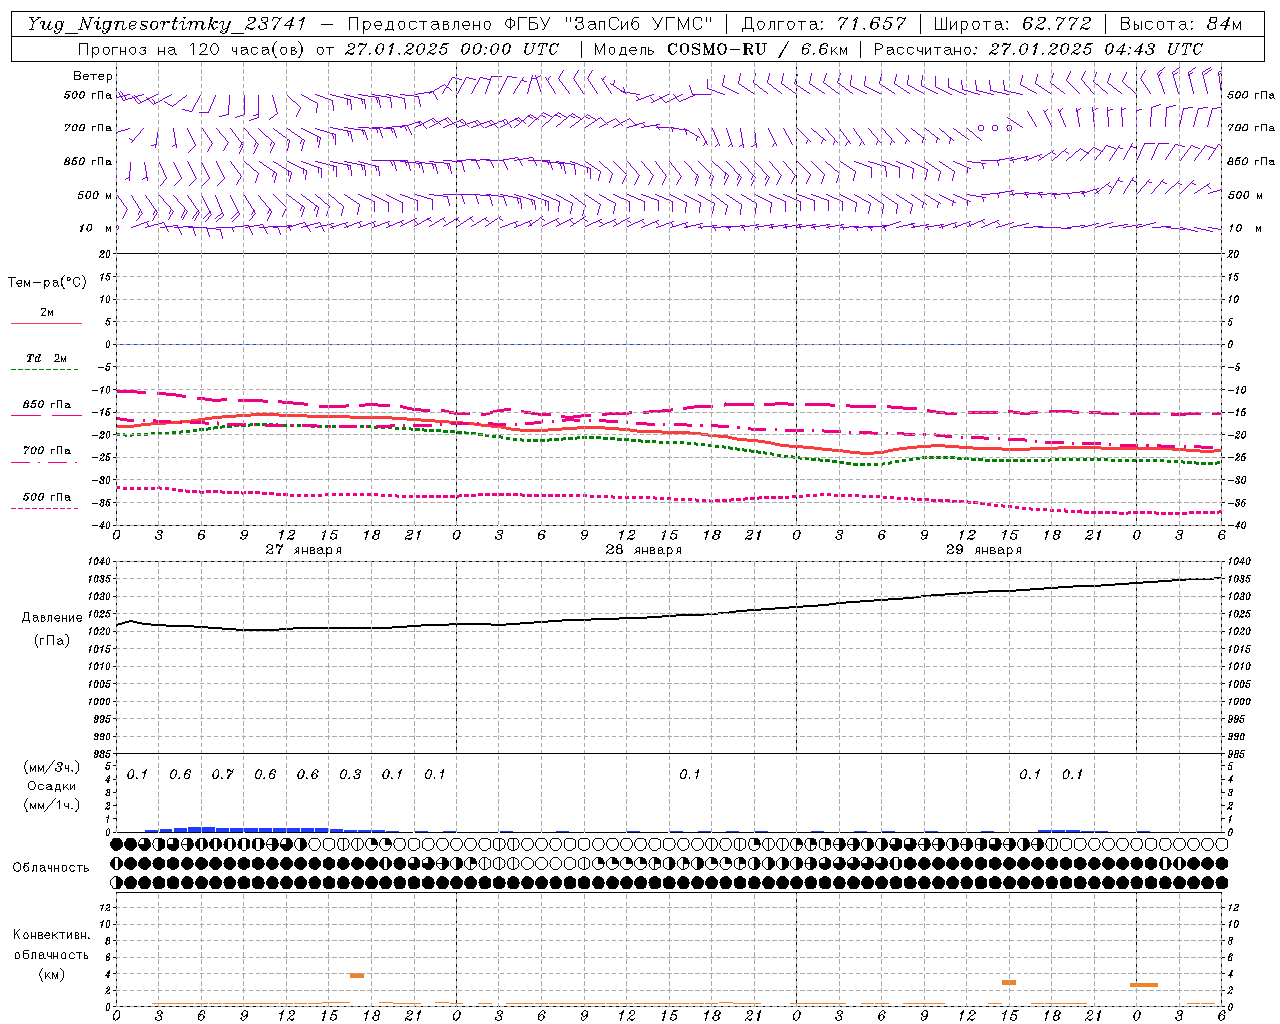Screen dimensions: 1280x1024
Task: Select the elevation label 'Высота: 84м'
Action: point(1180,24)
